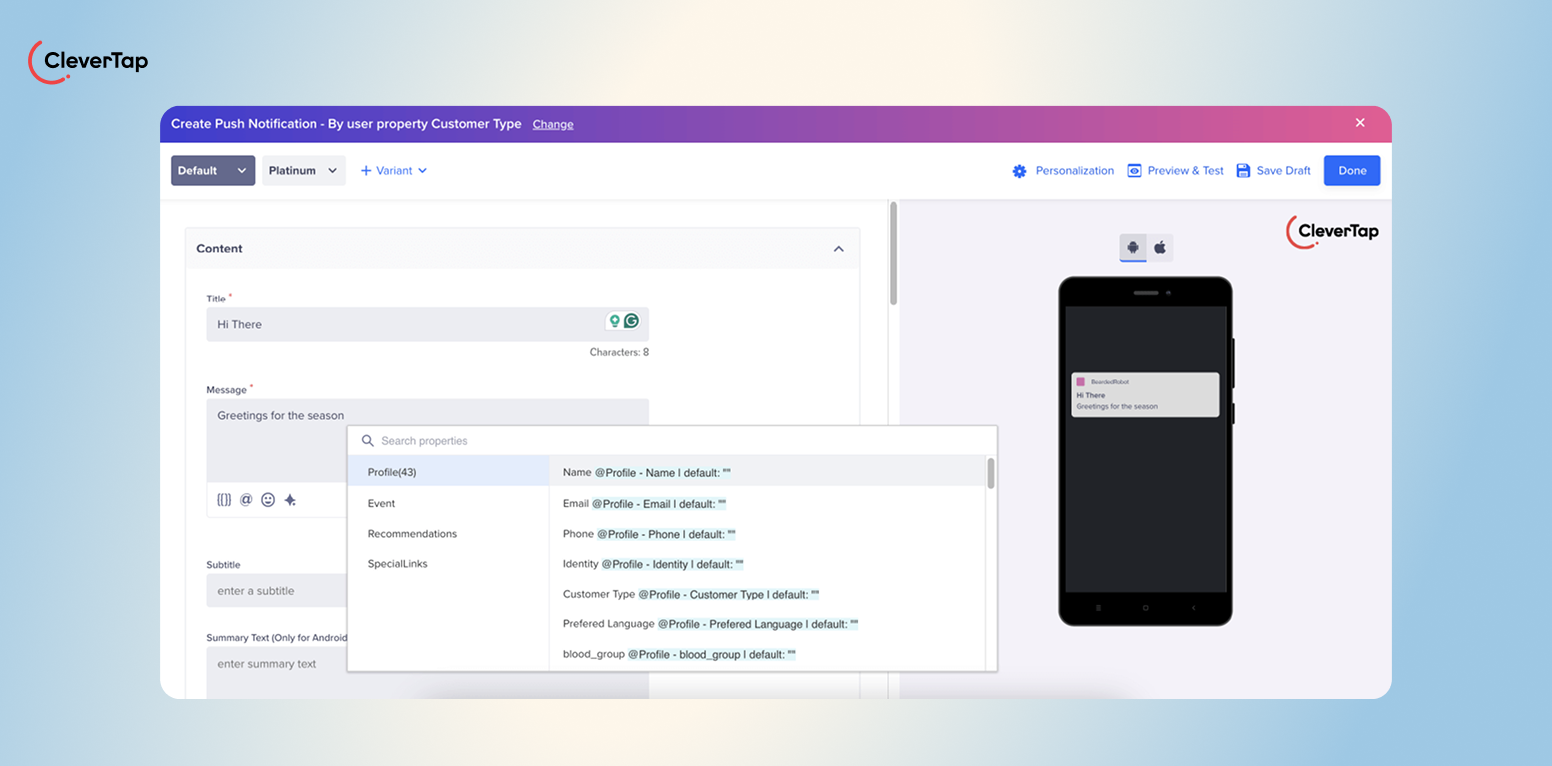
Task: Click the Done button
Action: (x=1352, y=171)
